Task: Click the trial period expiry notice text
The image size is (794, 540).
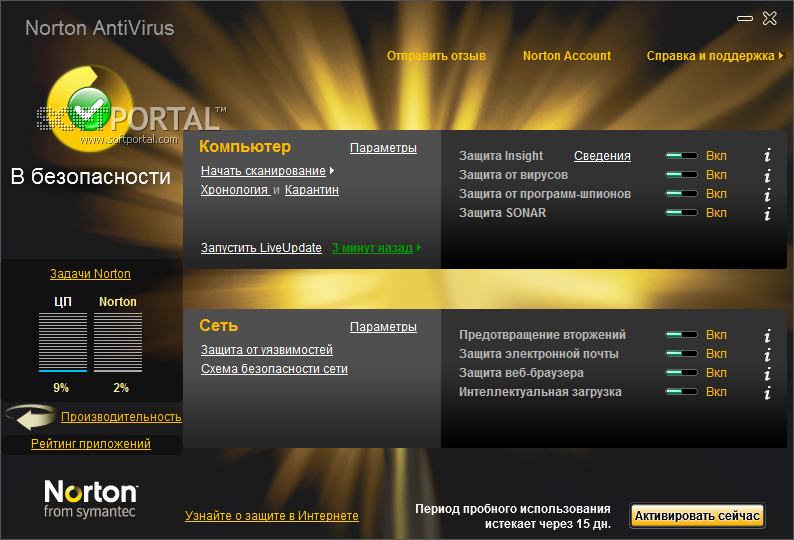Action: tap(513, 516)
